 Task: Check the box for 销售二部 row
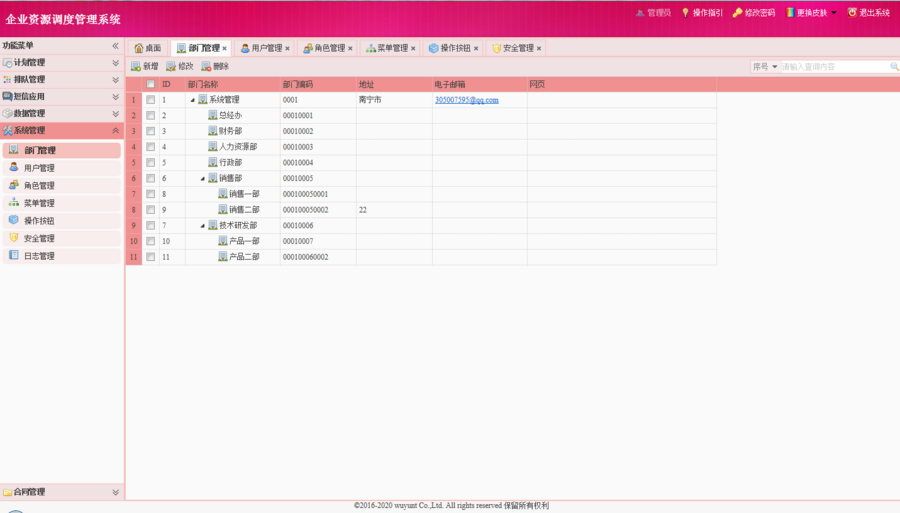tap(150, 210)
